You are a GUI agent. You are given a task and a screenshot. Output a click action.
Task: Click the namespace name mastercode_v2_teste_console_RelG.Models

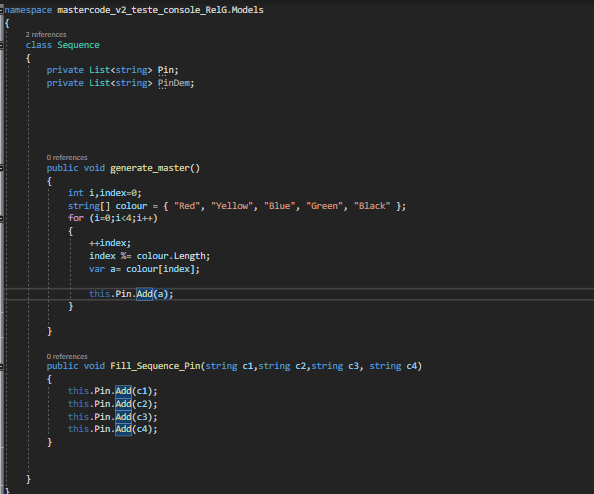point(160,10)
